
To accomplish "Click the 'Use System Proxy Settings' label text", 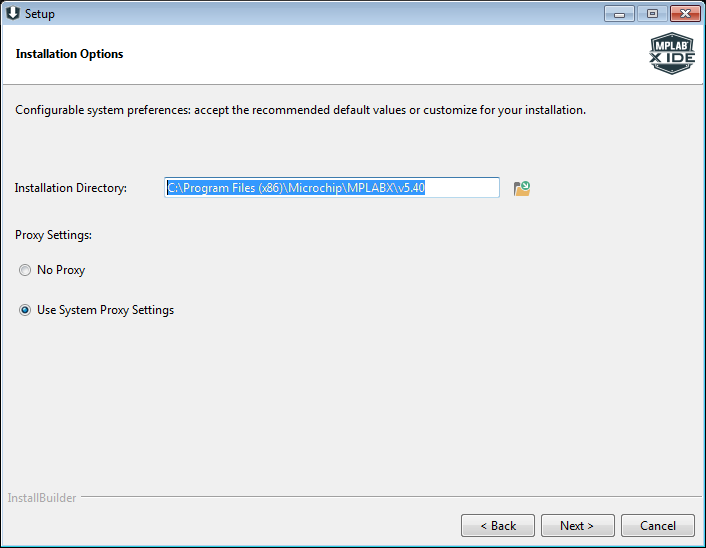I will pos(105,310).
